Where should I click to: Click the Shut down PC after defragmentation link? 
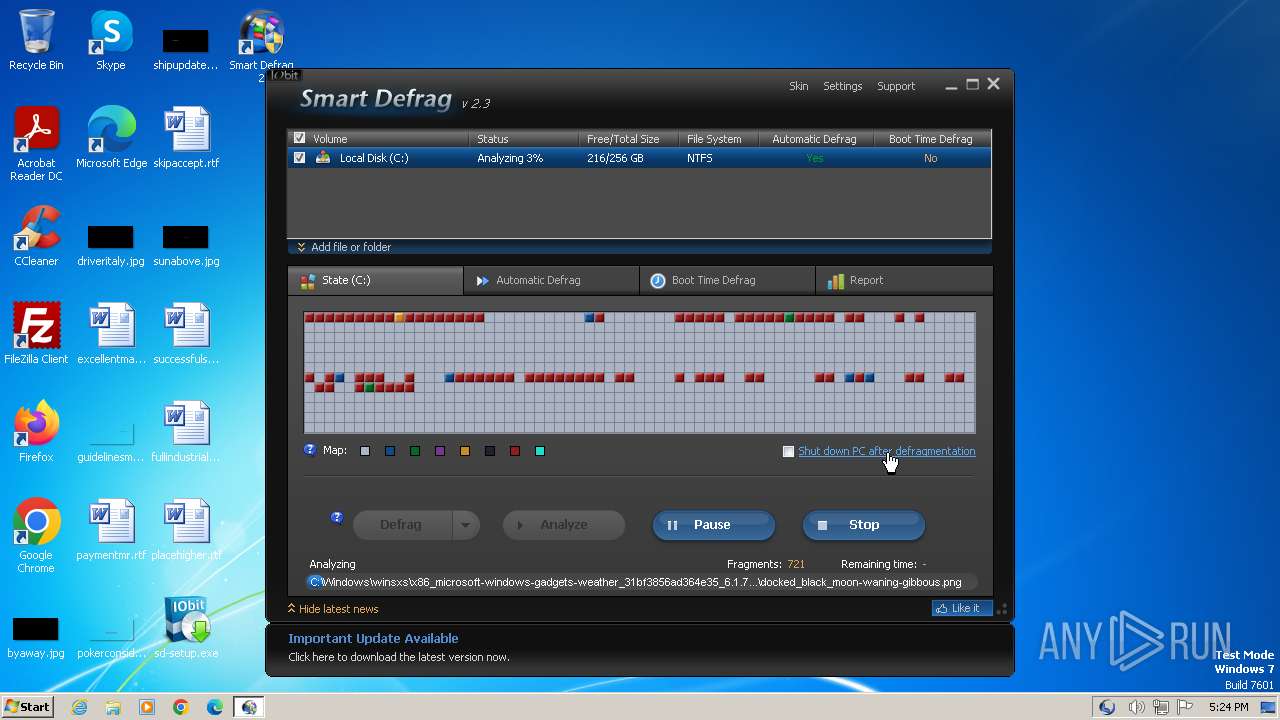click(886, 451)
